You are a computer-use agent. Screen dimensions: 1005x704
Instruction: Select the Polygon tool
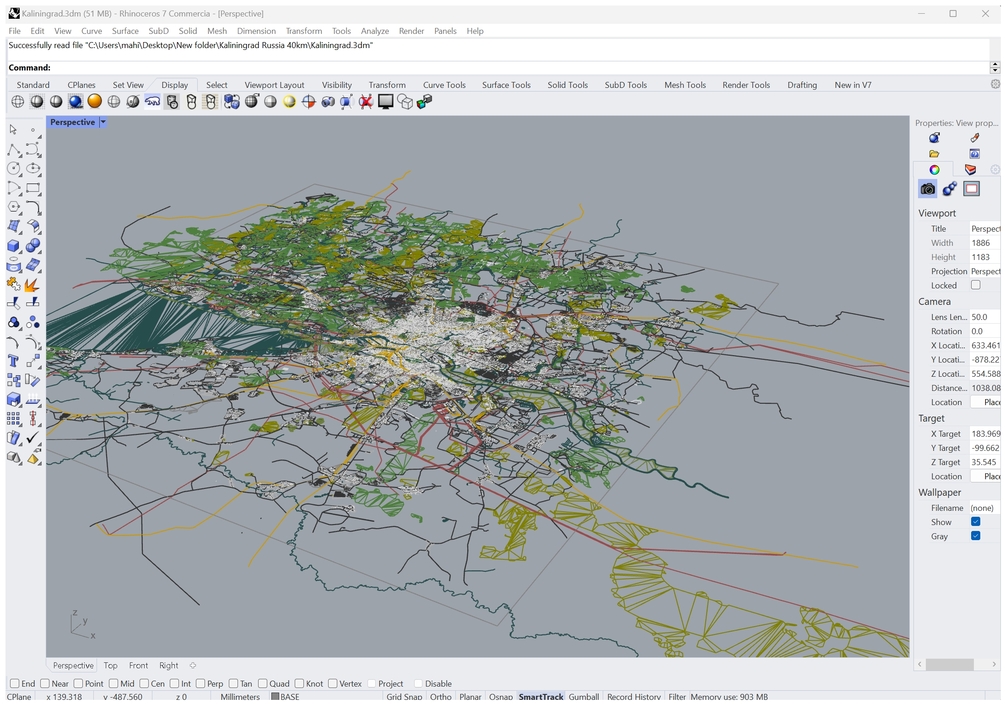[x=13, y=207]
